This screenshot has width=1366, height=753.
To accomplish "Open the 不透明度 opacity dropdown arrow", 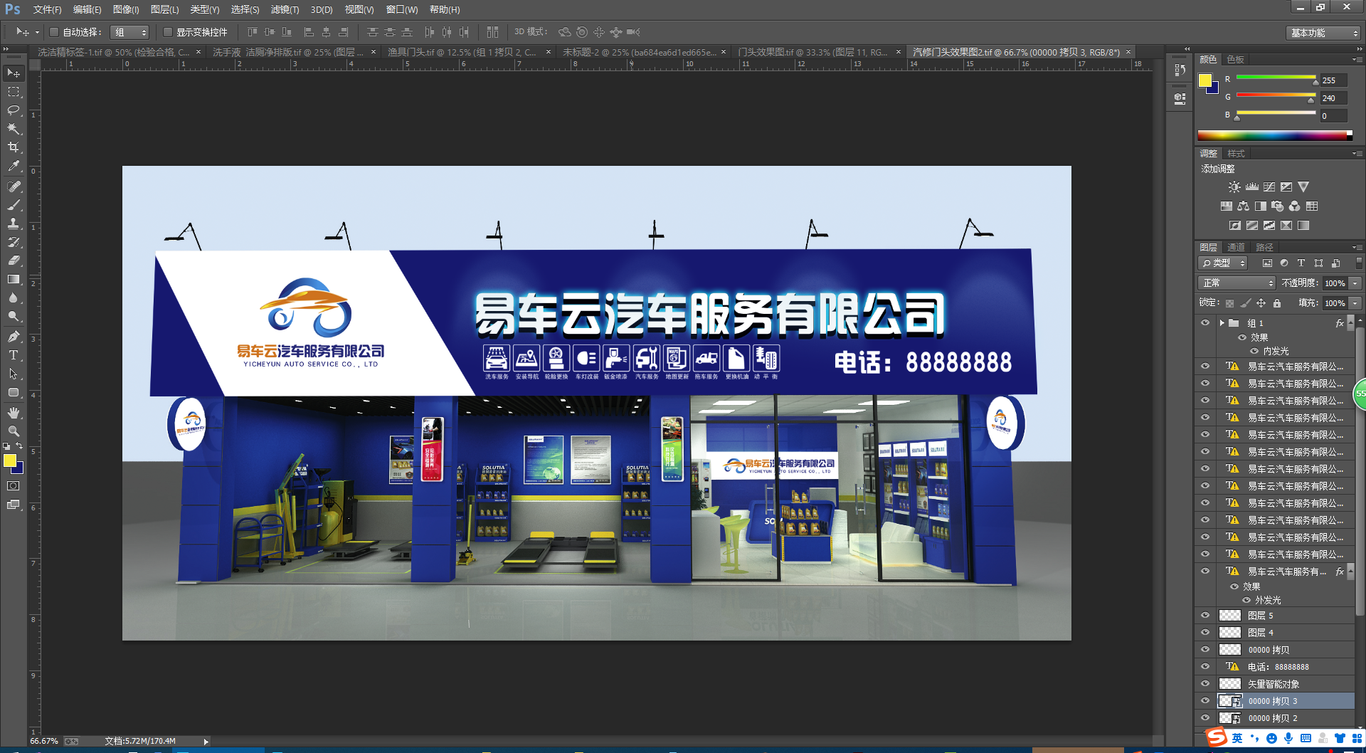I will point(1355,284).
